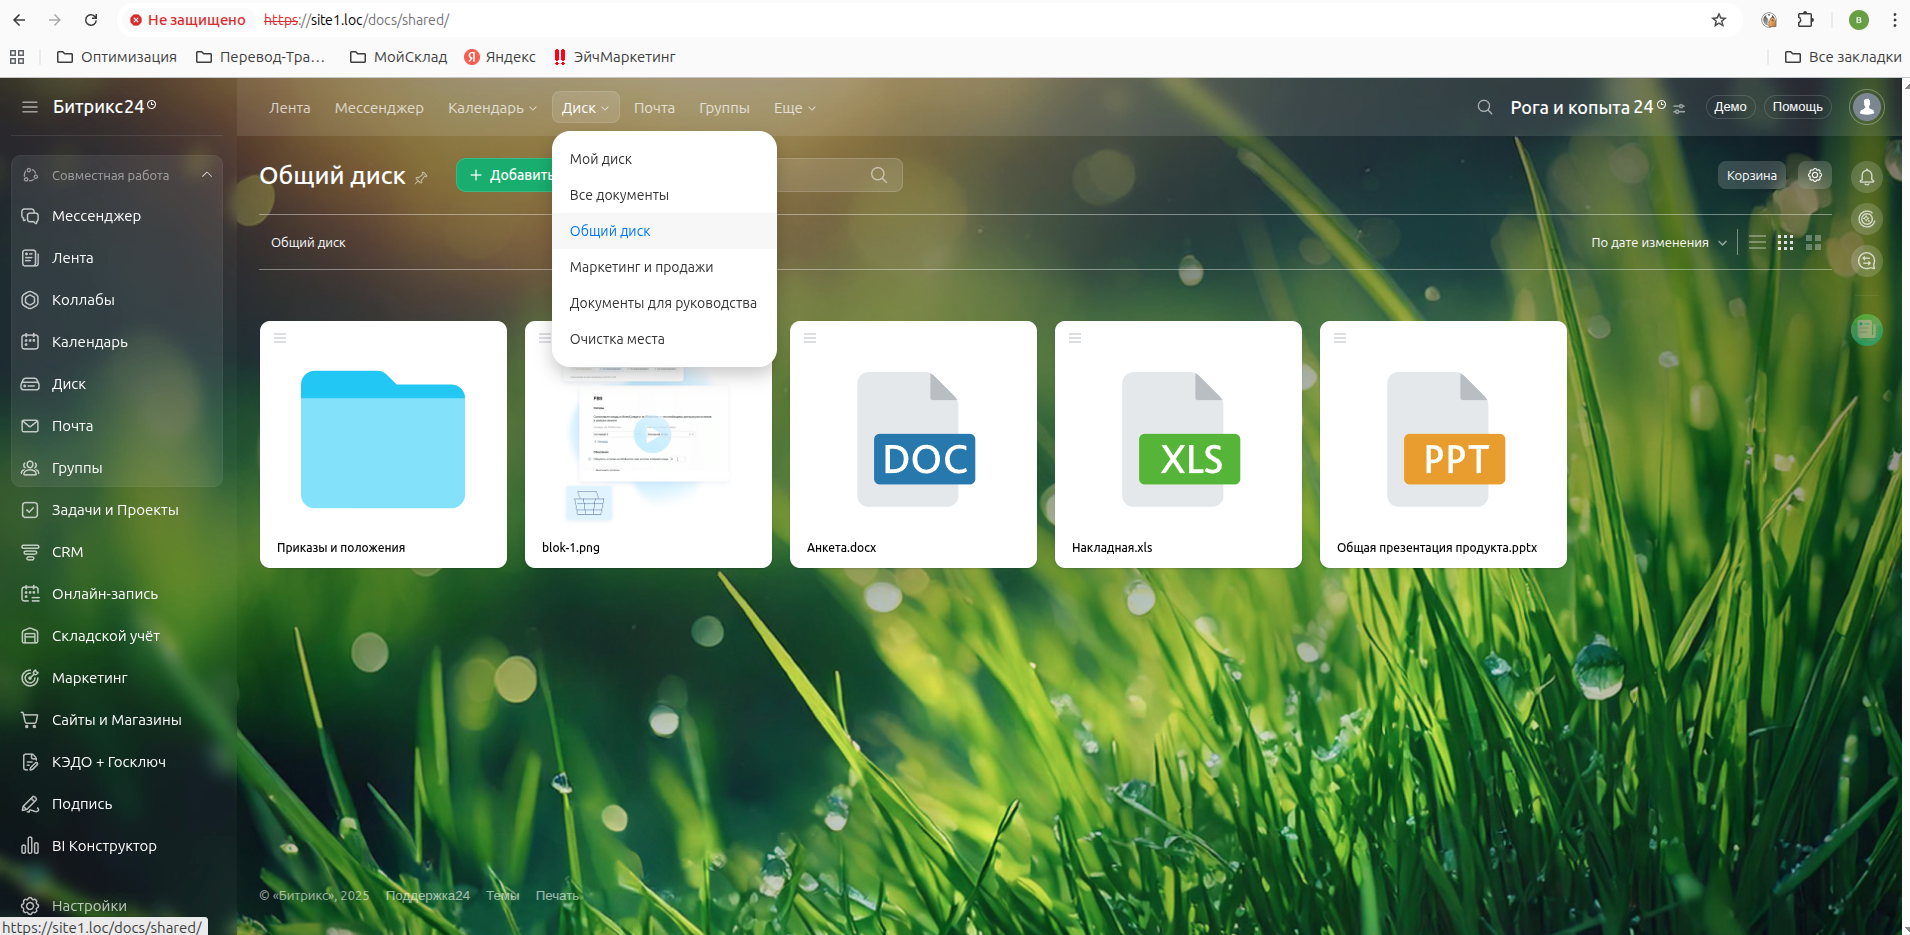Image resolution: width=1910 pixels, height=935 pixels.
Task: Switch to large tile view
Action: click(x=1813, y=242)
